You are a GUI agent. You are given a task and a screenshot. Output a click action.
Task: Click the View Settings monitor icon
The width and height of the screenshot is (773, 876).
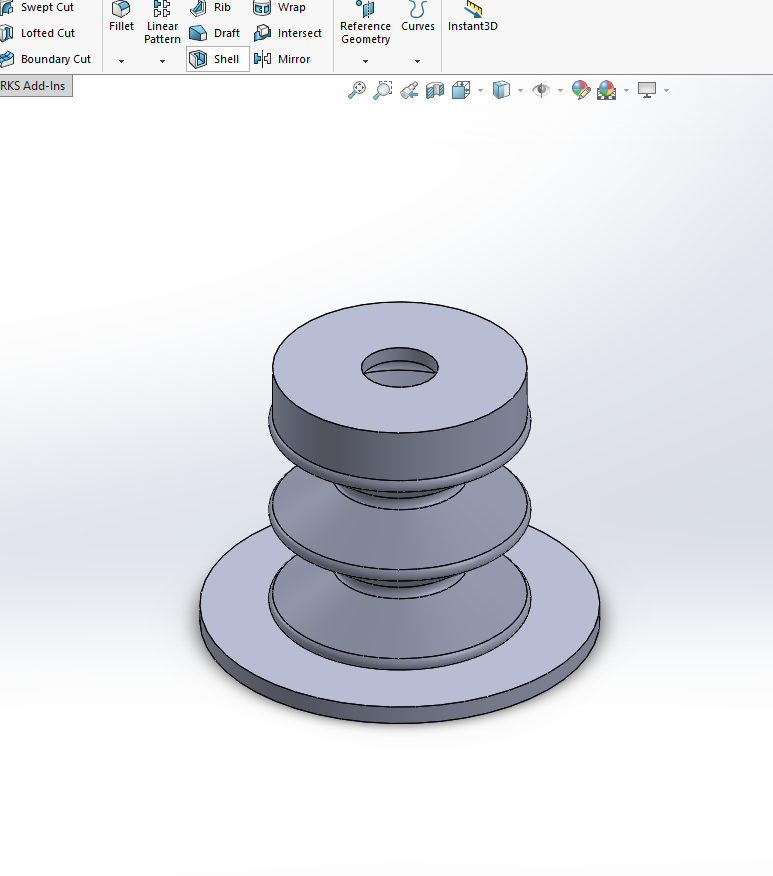647,90
